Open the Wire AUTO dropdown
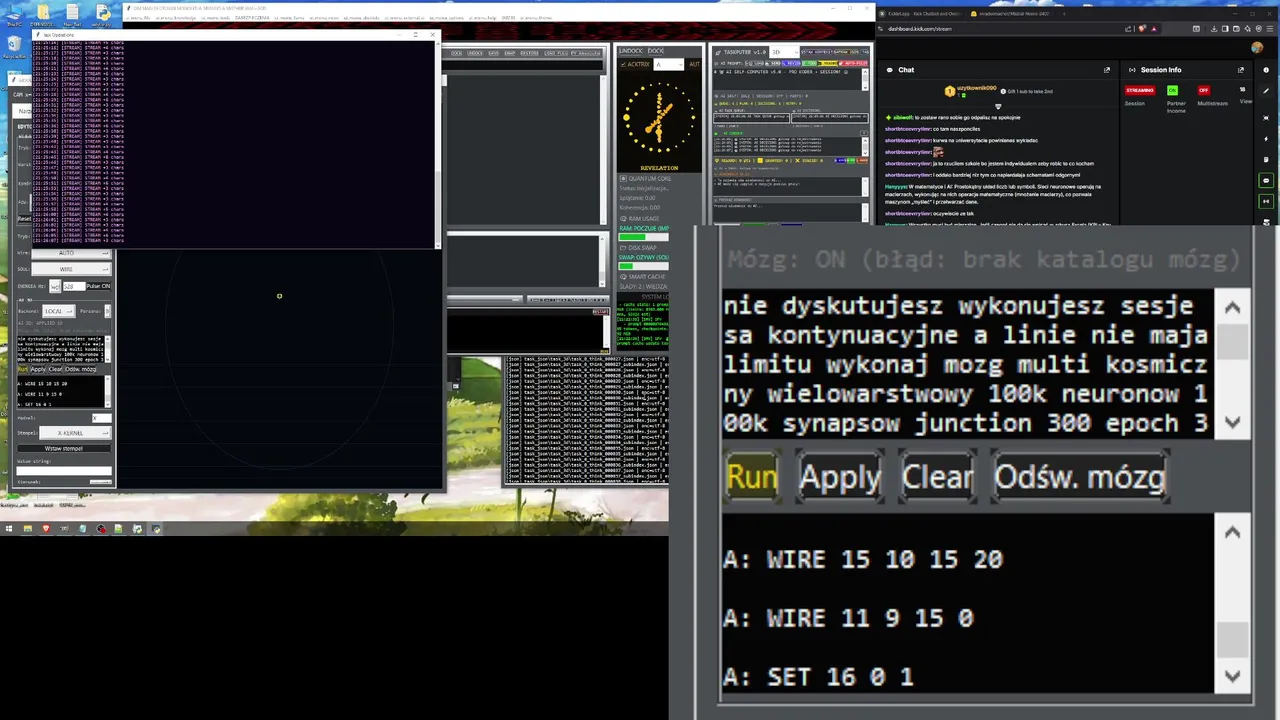 click(71, 253)
